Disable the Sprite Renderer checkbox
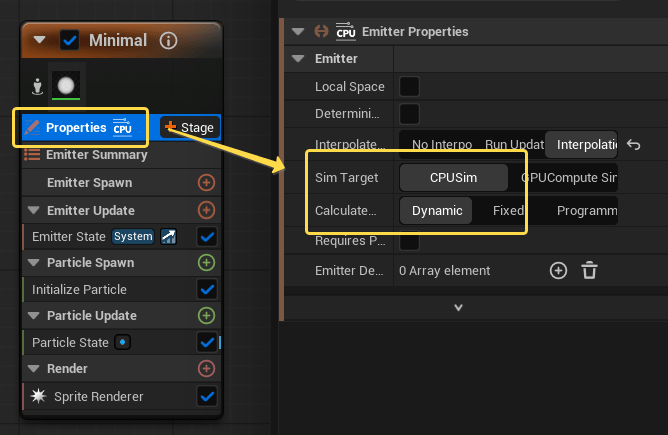The width and height of the screenshot is (668, 435). click(207, 396)
